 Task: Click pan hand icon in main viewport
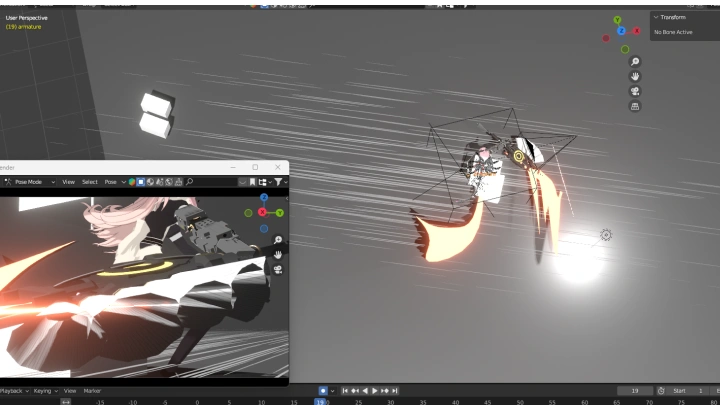click(x=635, y=76)
